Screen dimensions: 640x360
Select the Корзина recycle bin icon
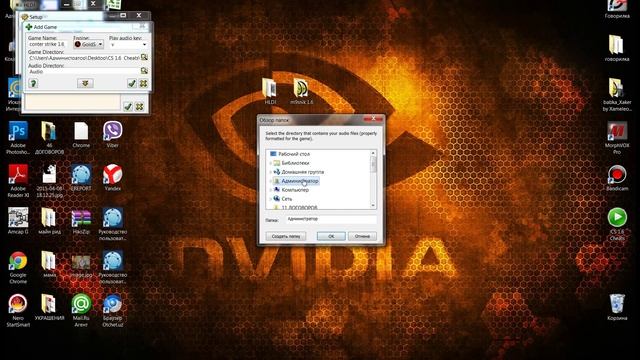pos(617,307)
